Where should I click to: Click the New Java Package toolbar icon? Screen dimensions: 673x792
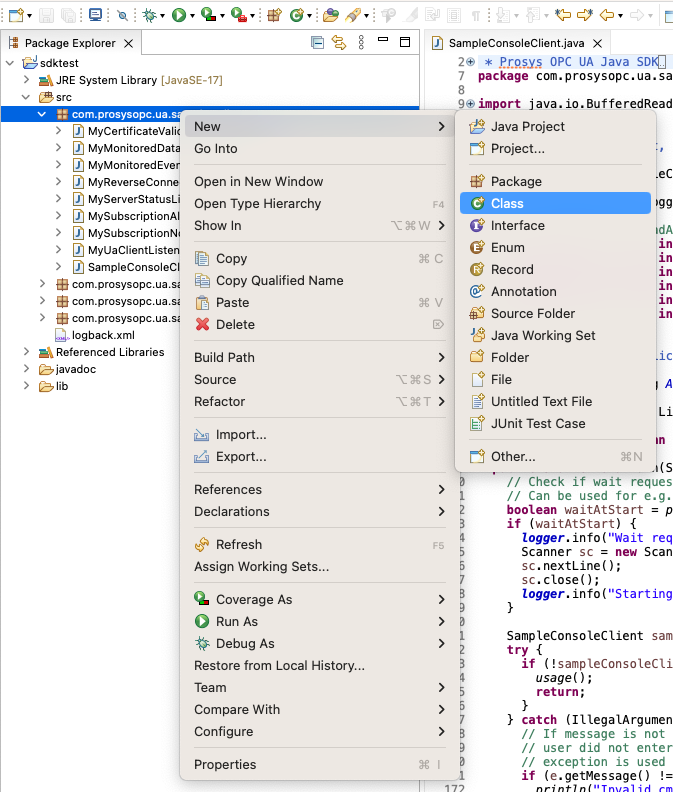(274, 15)
